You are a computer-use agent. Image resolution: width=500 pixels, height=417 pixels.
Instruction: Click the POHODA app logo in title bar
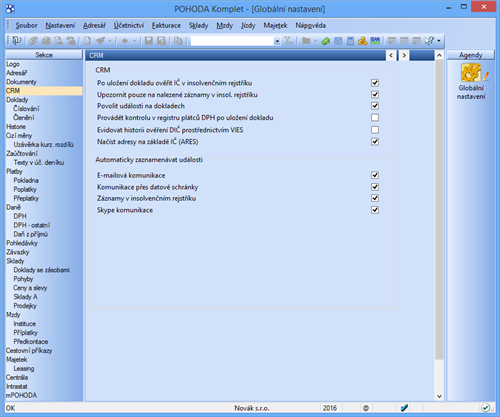pos(10,9)
